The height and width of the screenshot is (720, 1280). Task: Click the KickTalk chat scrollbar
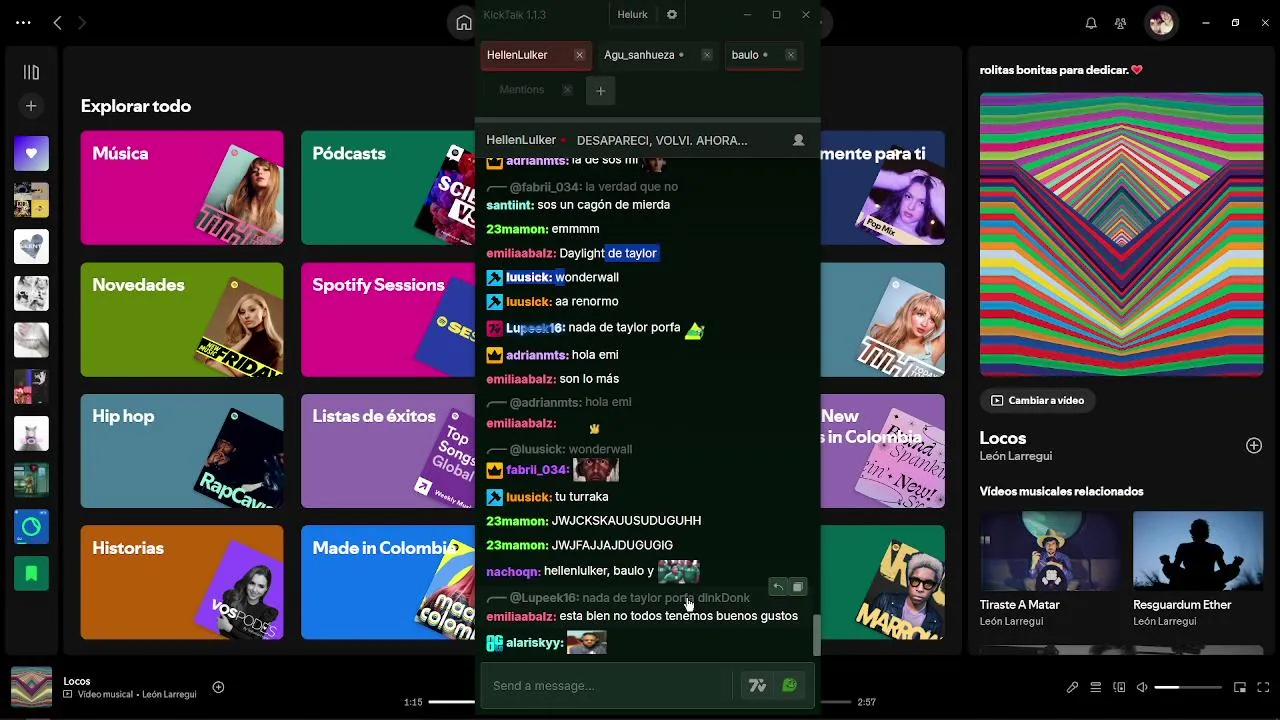click(816, 635)
